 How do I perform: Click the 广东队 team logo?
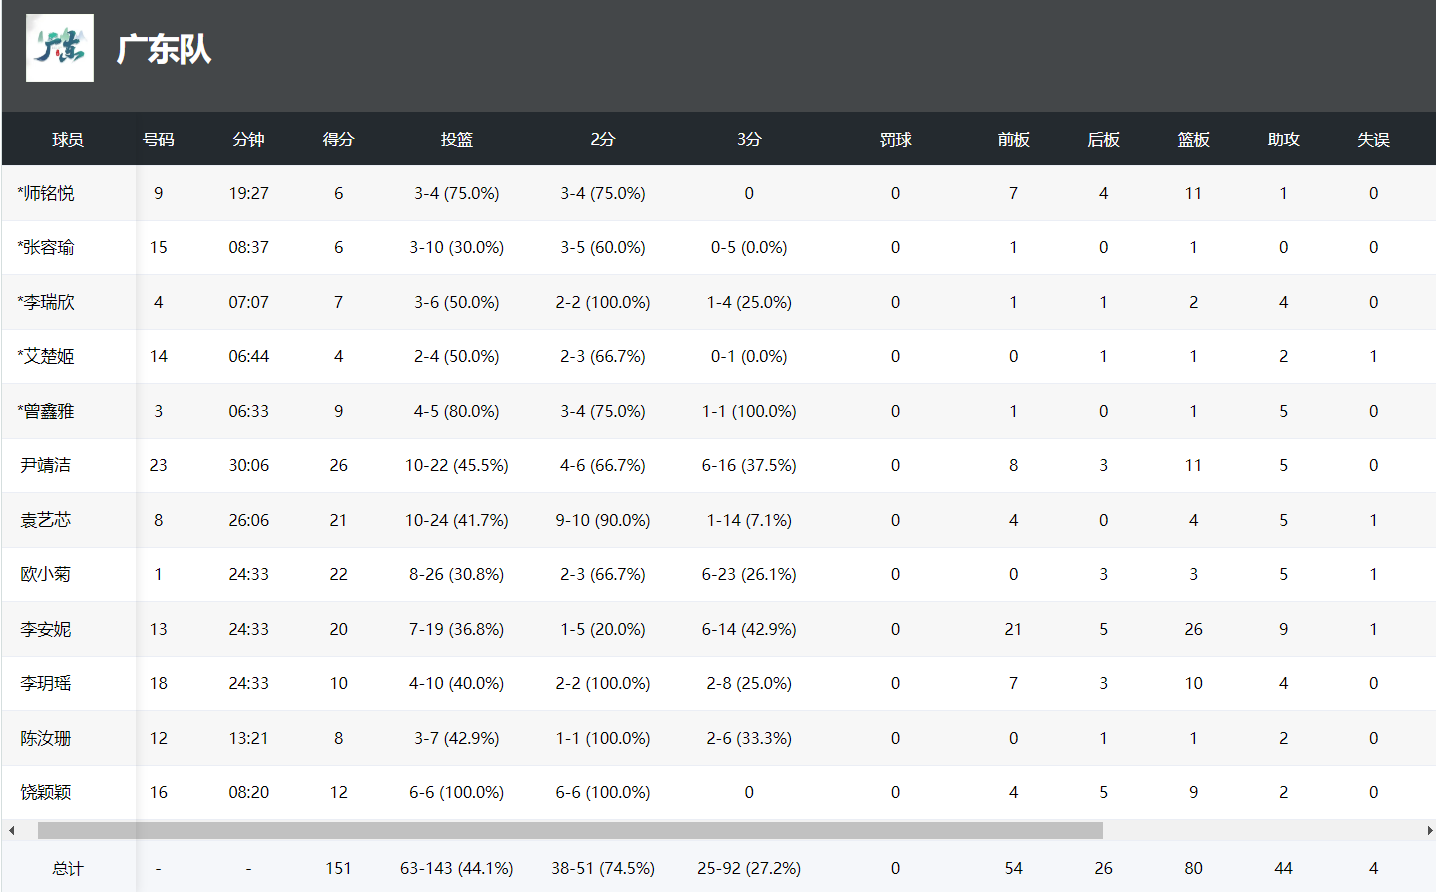tap(60, 48)
